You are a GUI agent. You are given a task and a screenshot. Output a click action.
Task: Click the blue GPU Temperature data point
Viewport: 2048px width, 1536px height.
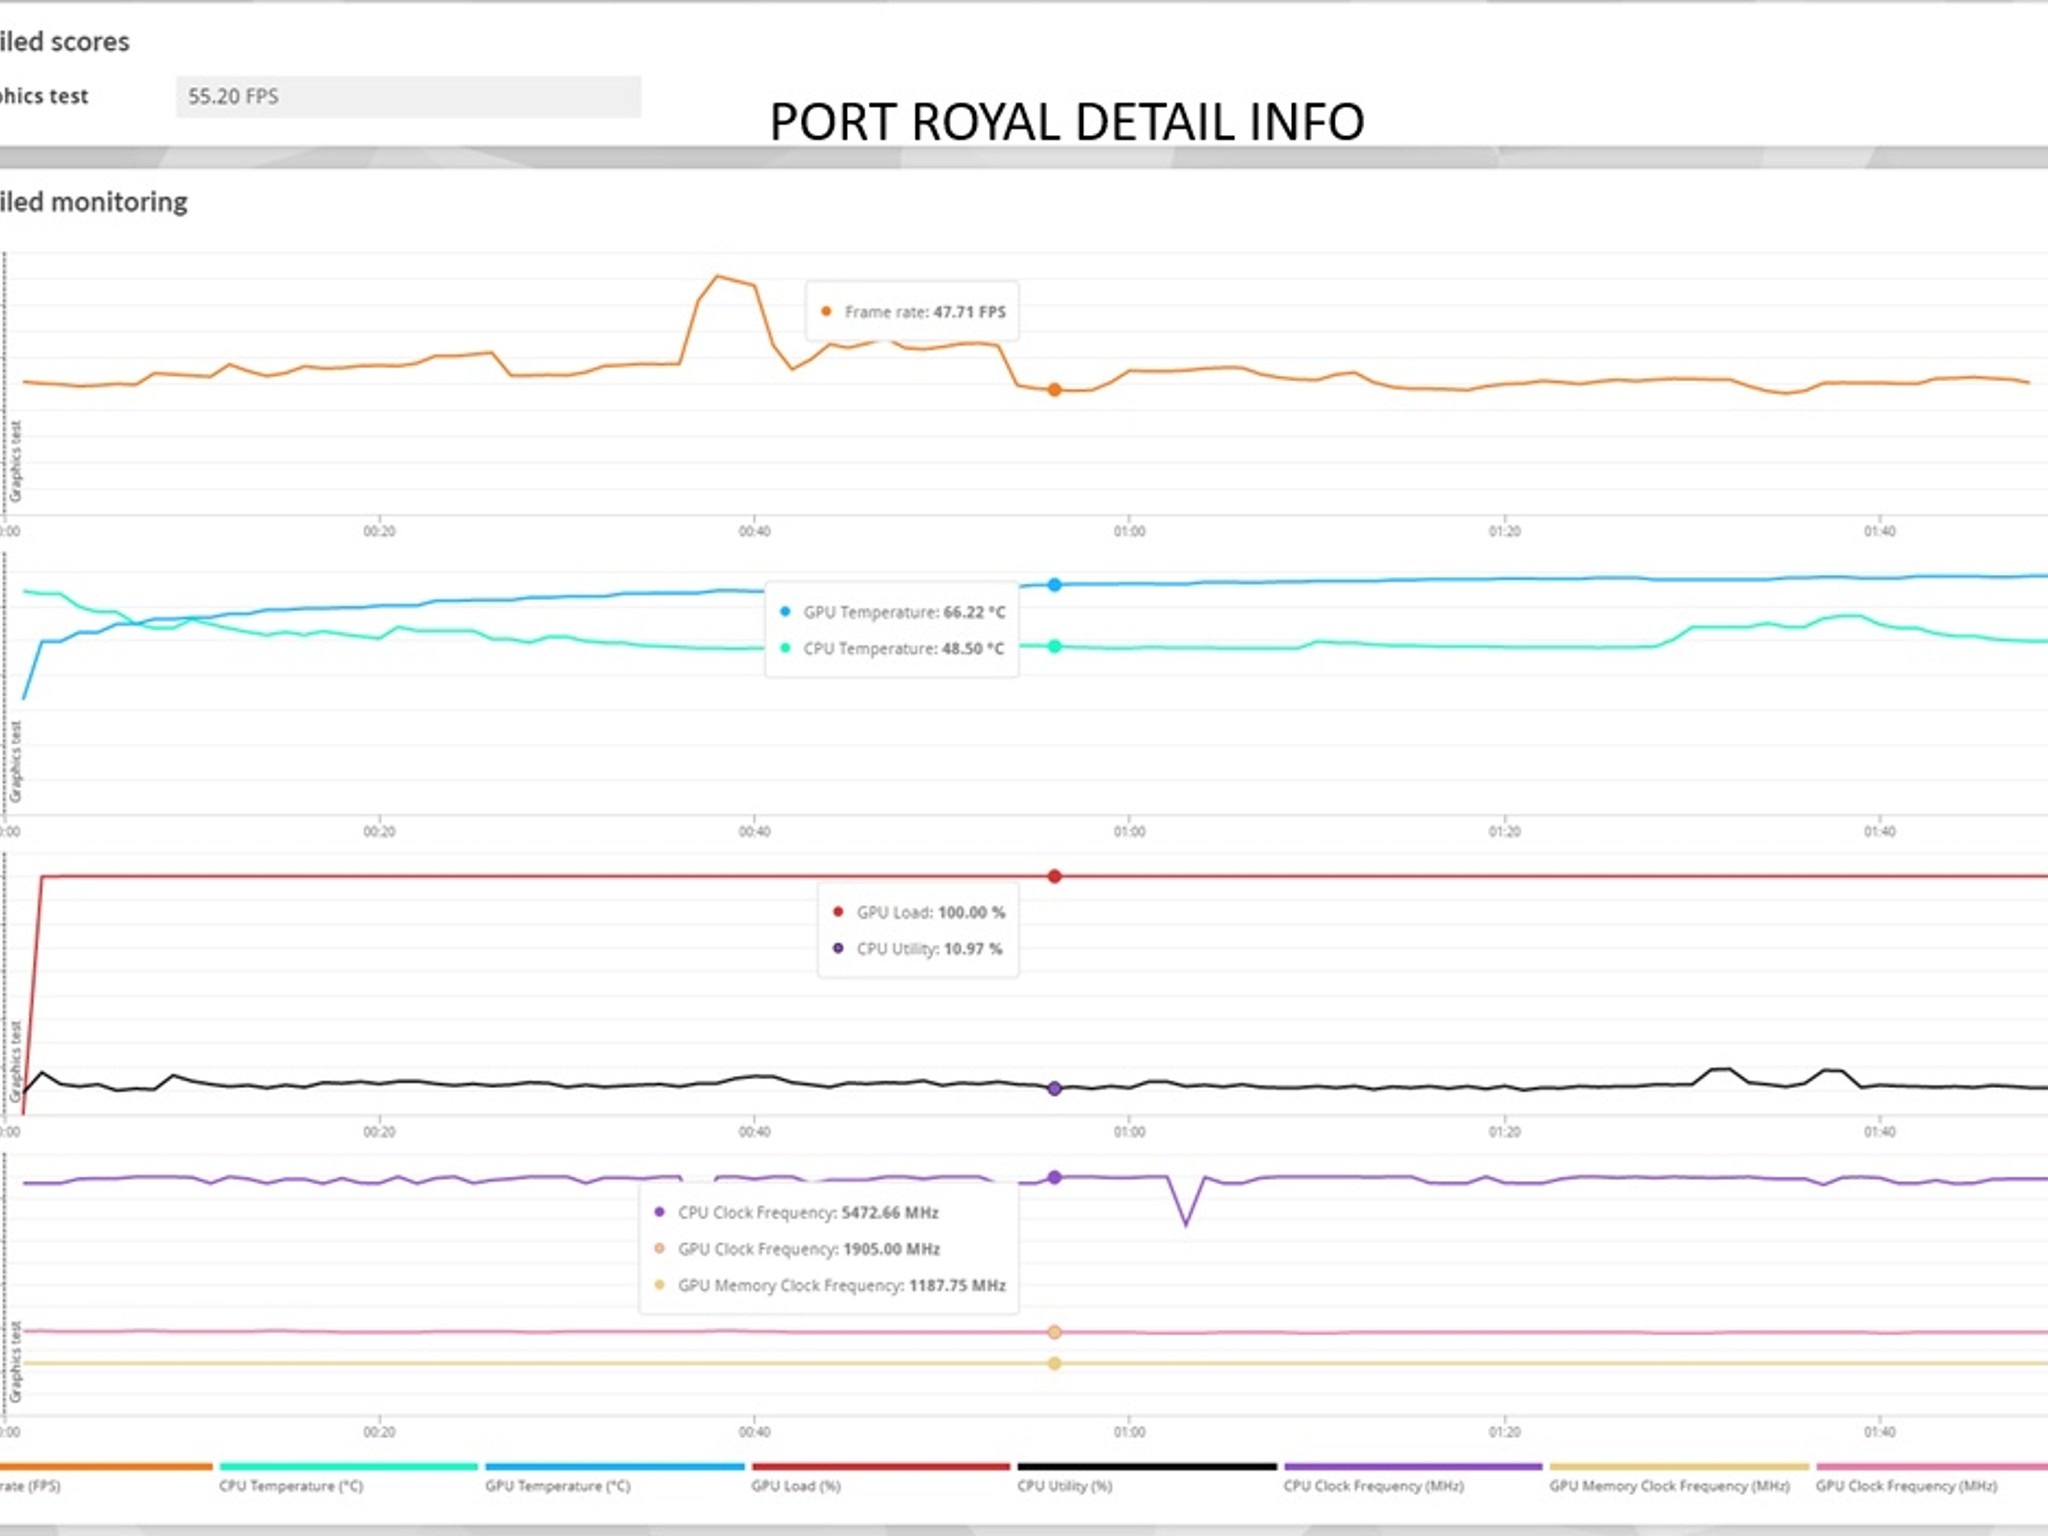pyautogui.click(x=1054, y=585)
